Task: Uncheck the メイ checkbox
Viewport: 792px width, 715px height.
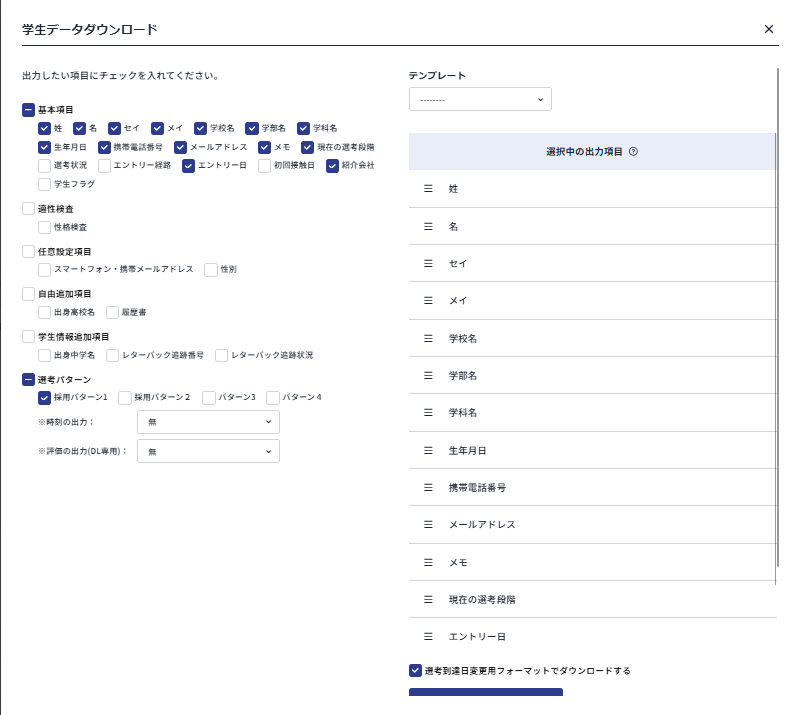Action: pyautogui.click(x=158, y=128)
